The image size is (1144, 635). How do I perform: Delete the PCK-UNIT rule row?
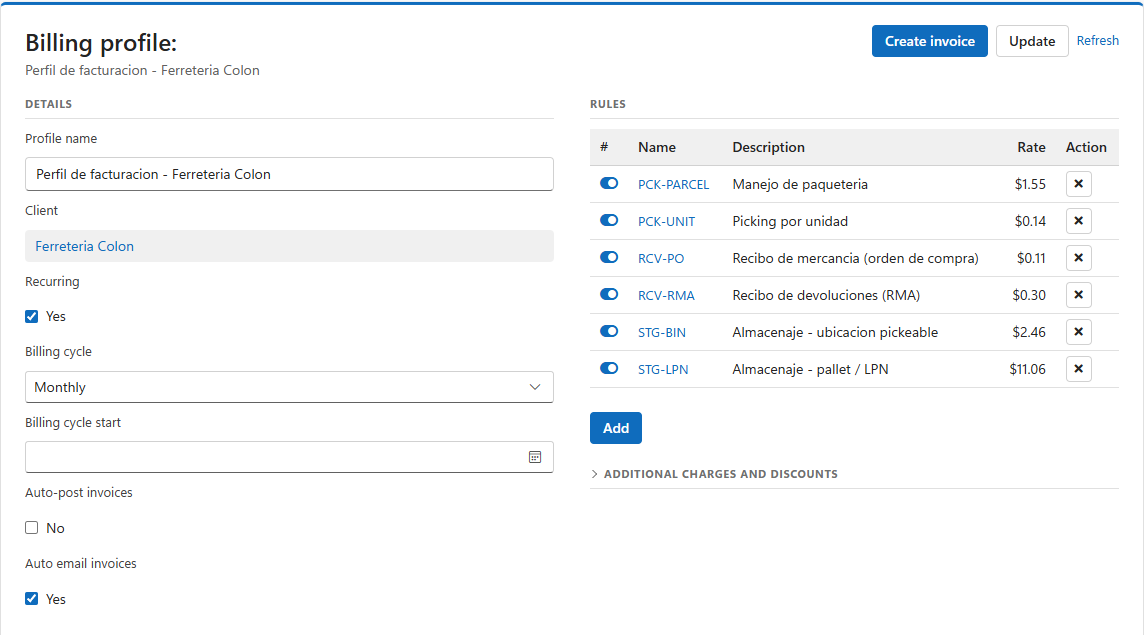point(1078,221)
